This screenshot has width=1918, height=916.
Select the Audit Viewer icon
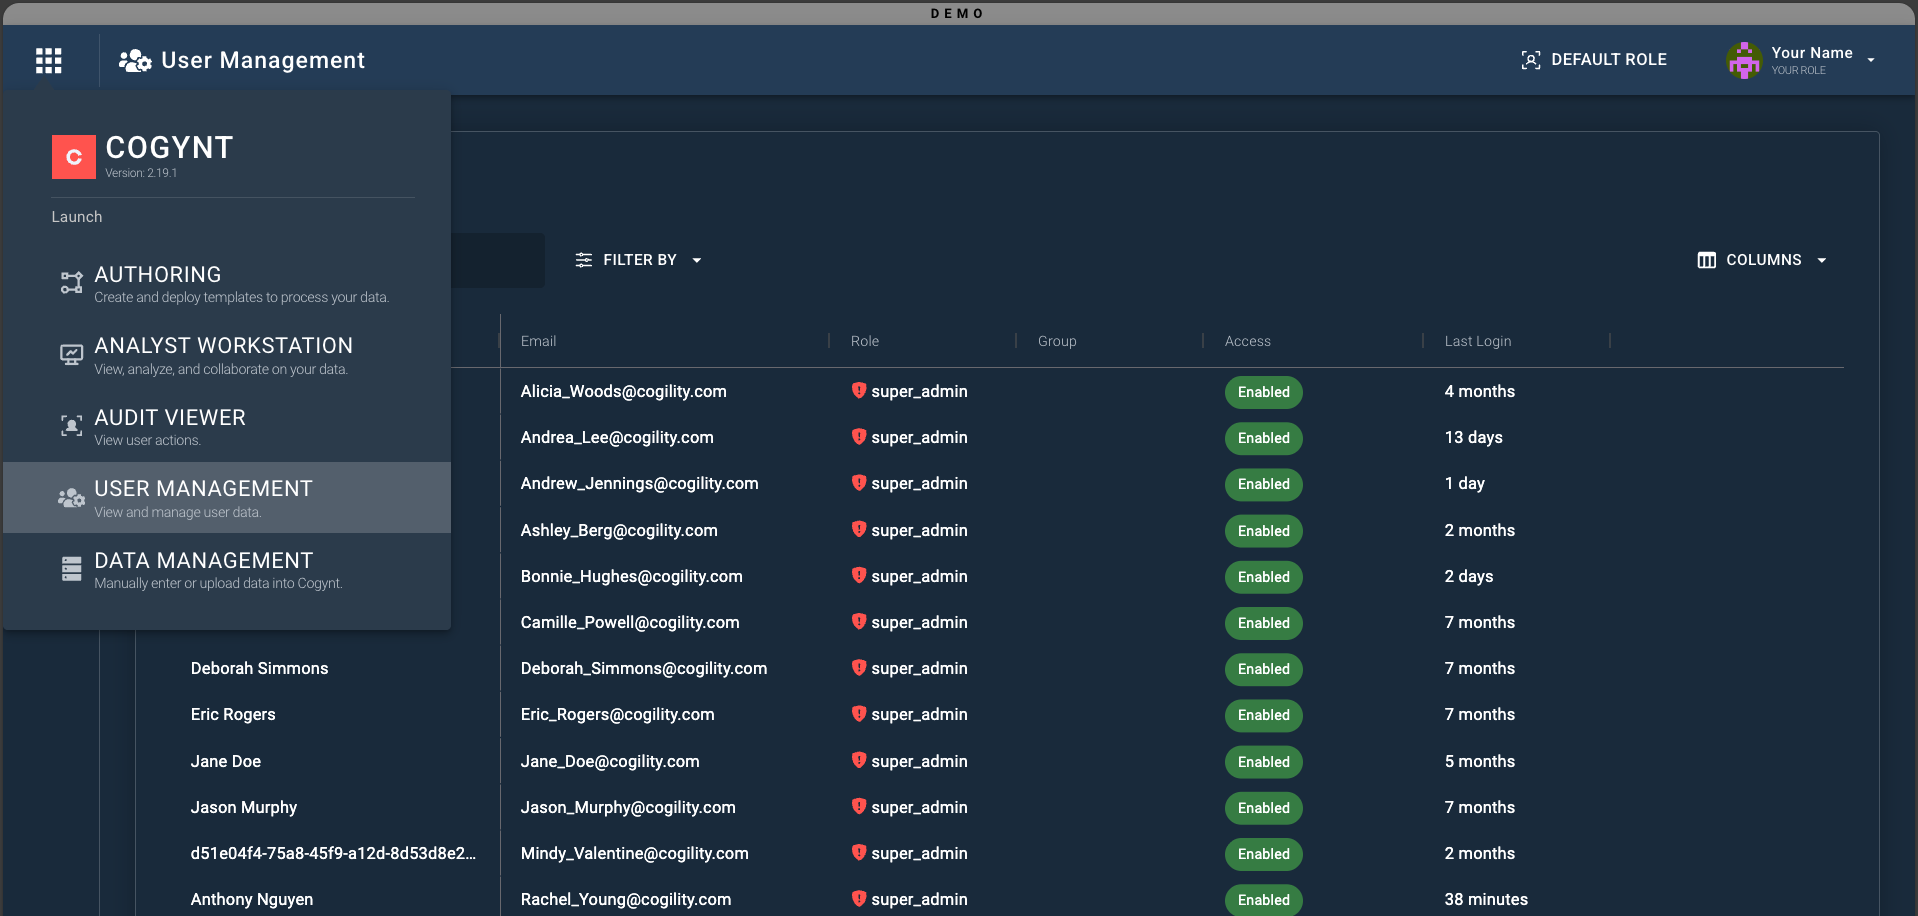click(x=71, y=426)
